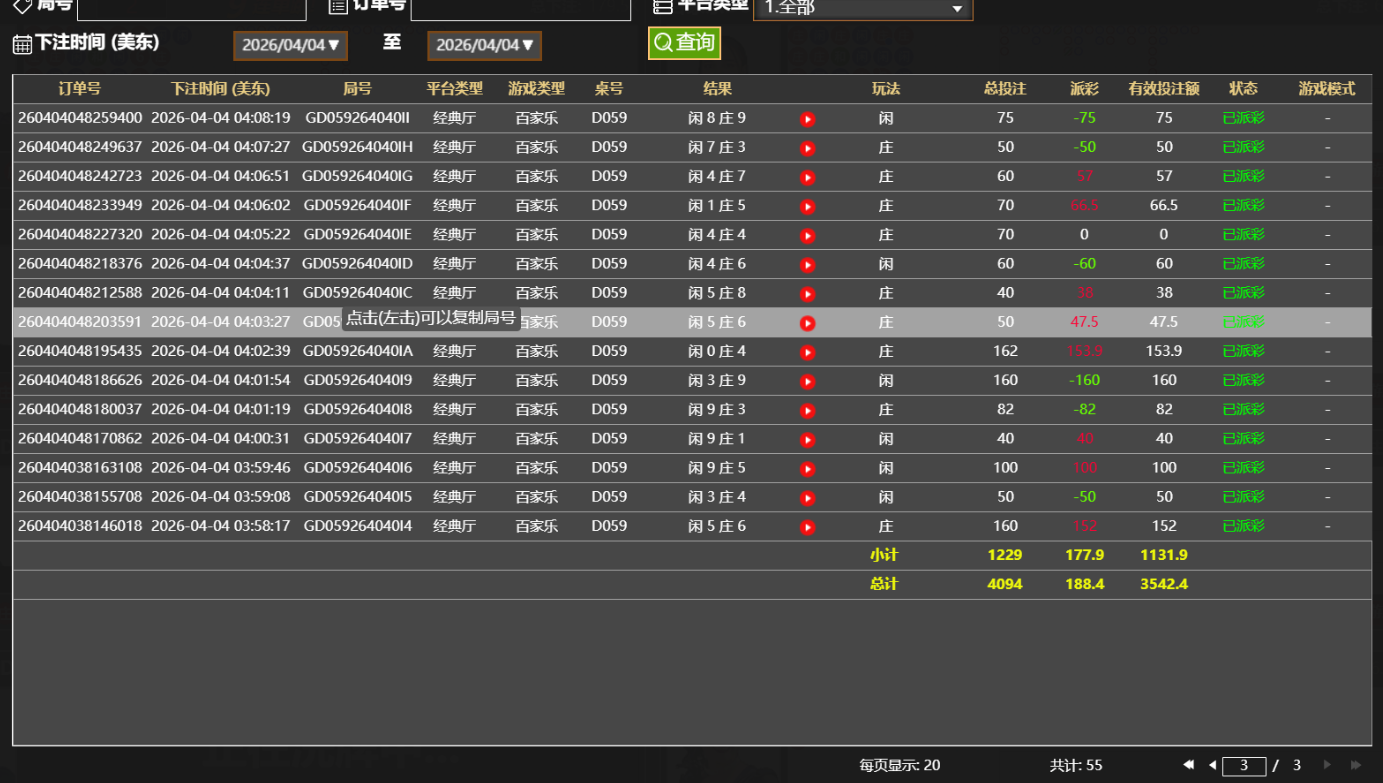Click the page number input box
The width and height of the screenshot is (1383, 783).
[1244, 766]
